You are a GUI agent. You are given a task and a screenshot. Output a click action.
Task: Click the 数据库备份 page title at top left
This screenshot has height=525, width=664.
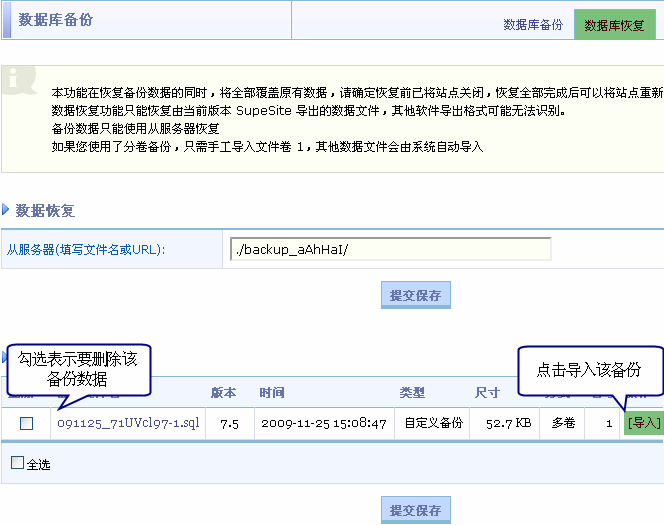tap(55, 20)
